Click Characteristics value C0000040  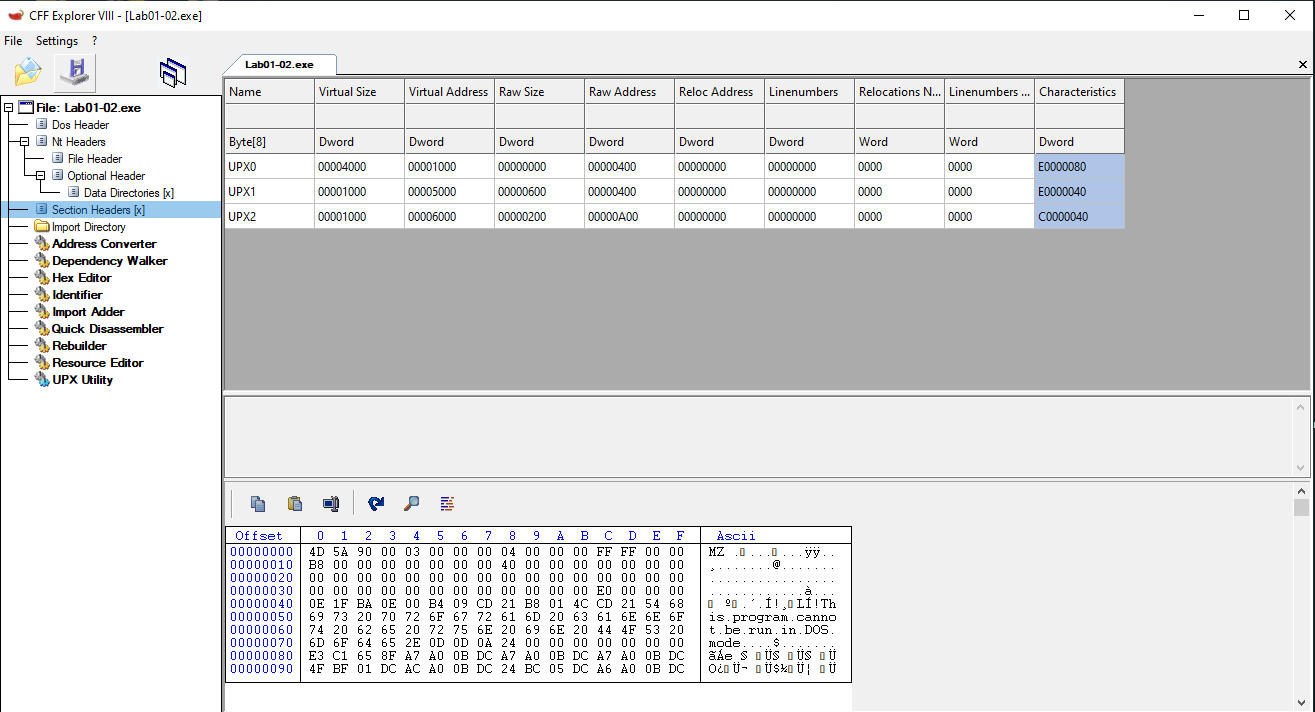[x=1079, y=216]
